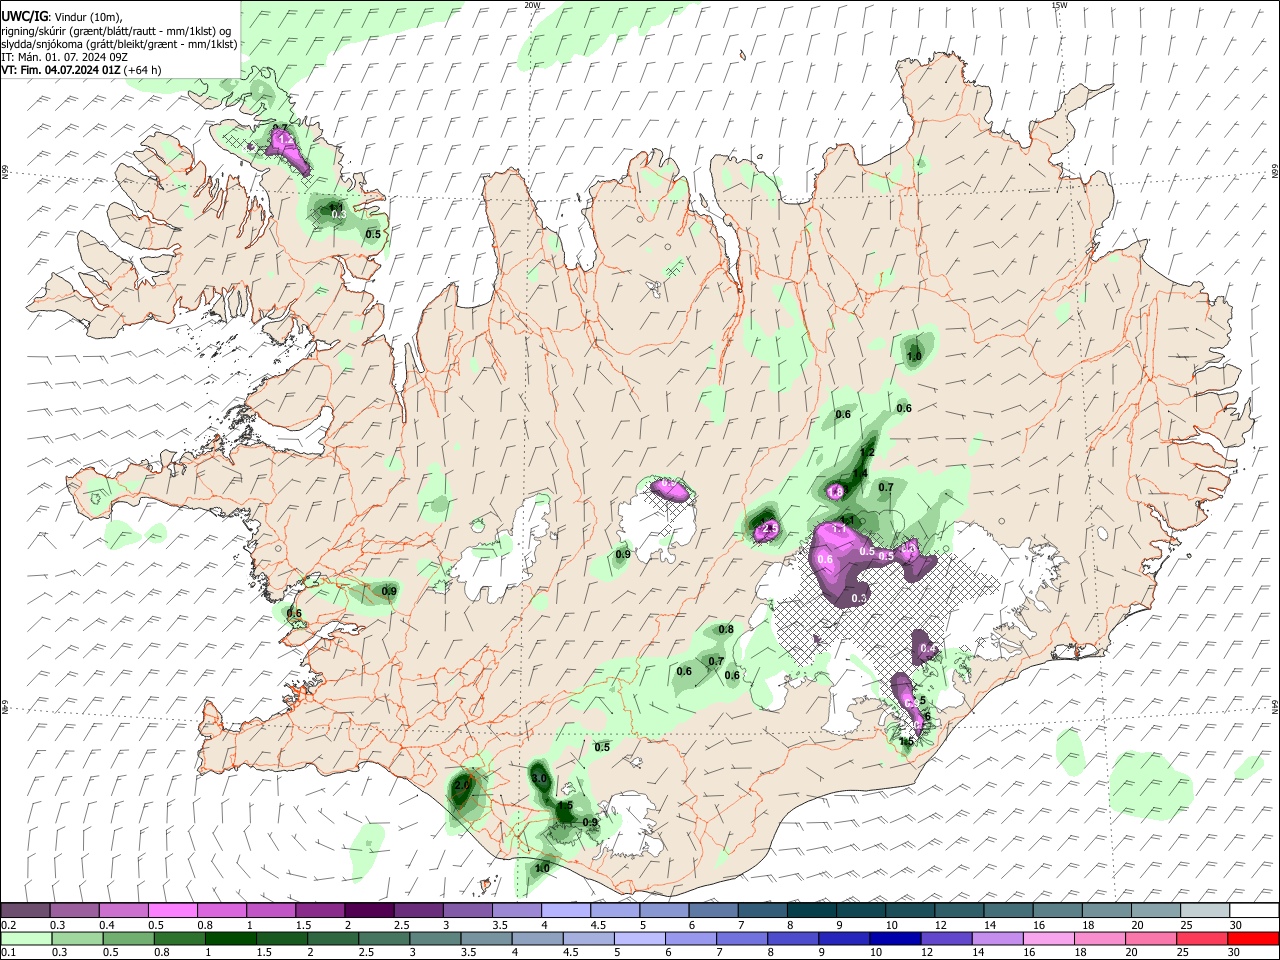1280x960 pixels.
Task: Click the 'UWC/IG: Vindur (10m)' title text
Action: click(x=62, y=16)
